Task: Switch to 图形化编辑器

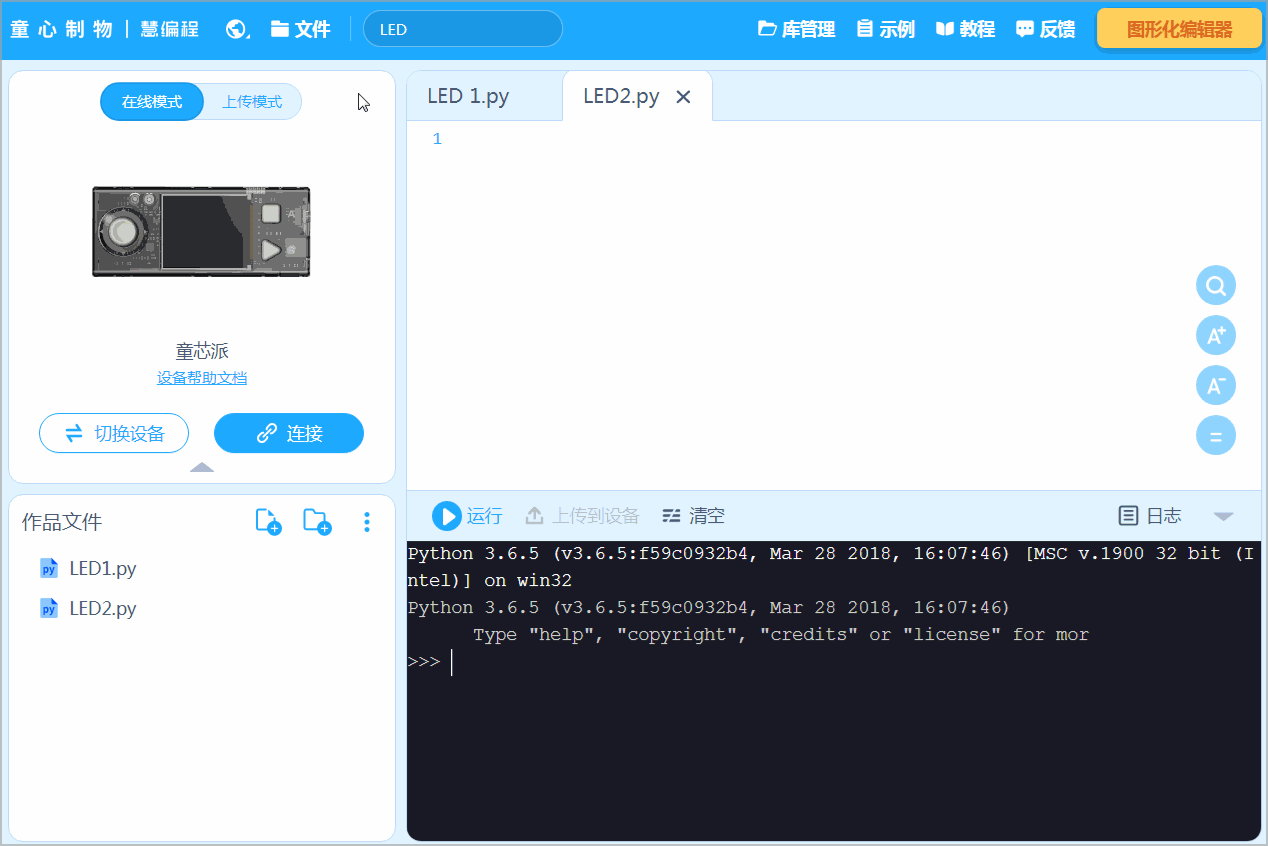Action: [x=1179, y=29]
